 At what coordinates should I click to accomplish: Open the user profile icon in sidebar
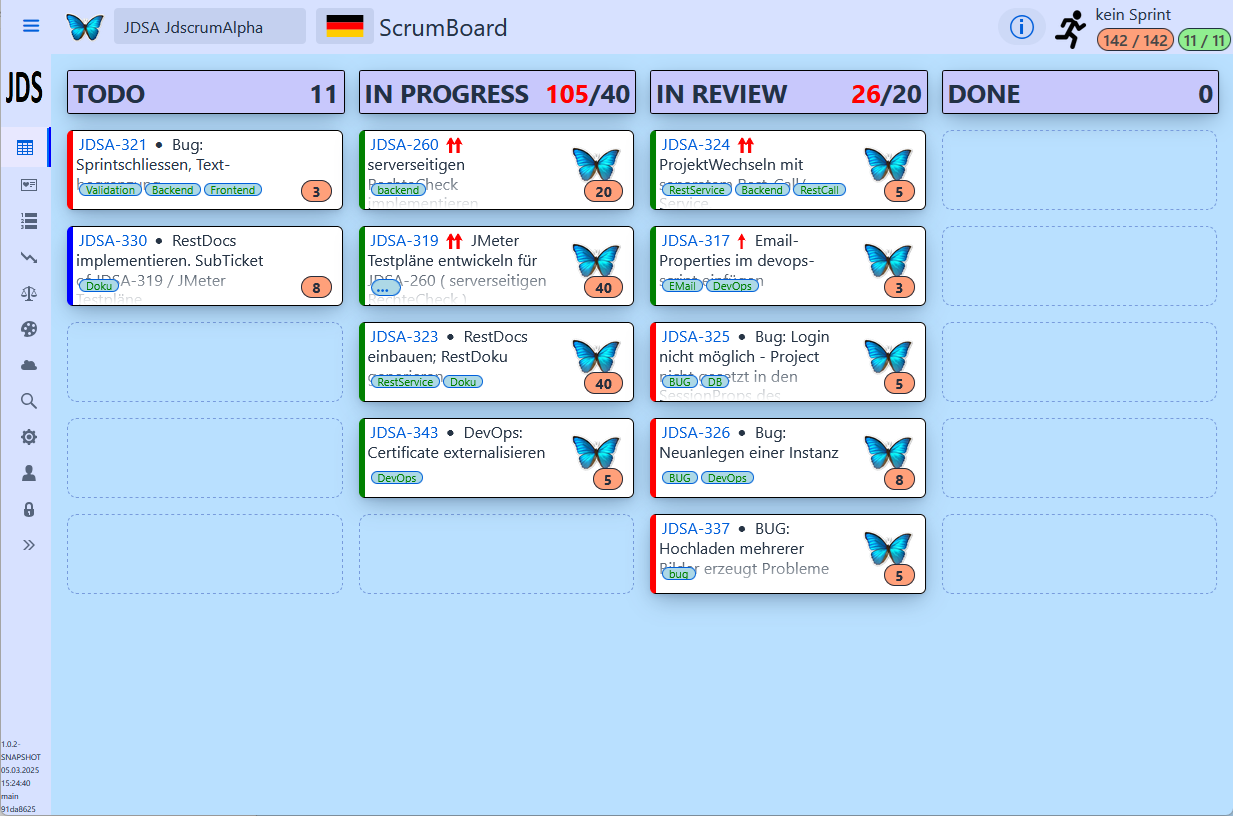click(x=28, y=473)
